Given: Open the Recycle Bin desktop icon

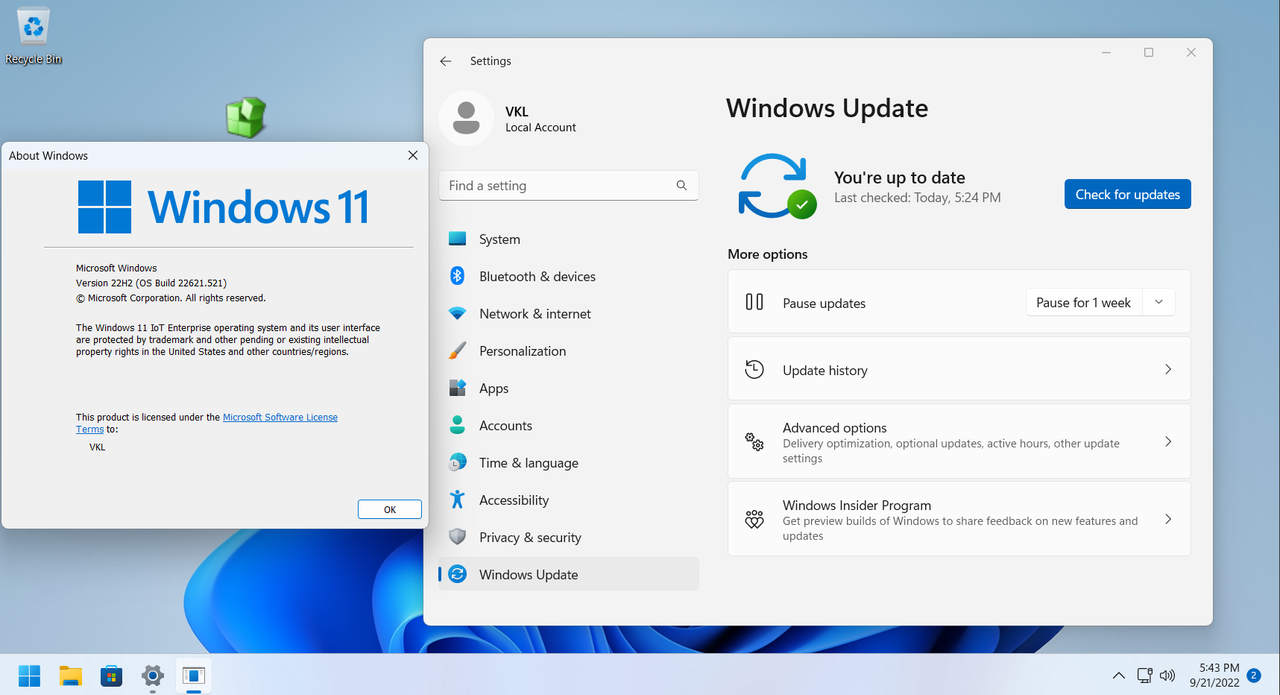Looking at the screenshot, I should [33, 36].
